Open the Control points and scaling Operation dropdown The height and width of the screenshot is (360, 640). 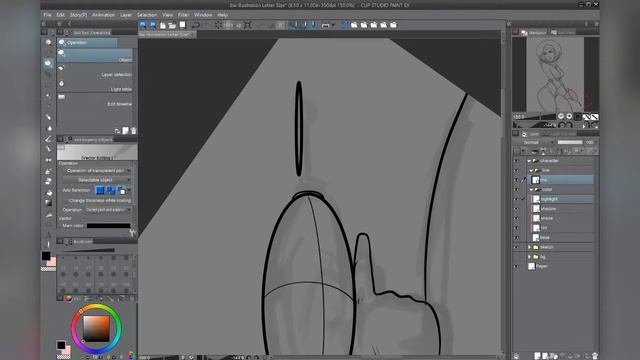point(108,209)
